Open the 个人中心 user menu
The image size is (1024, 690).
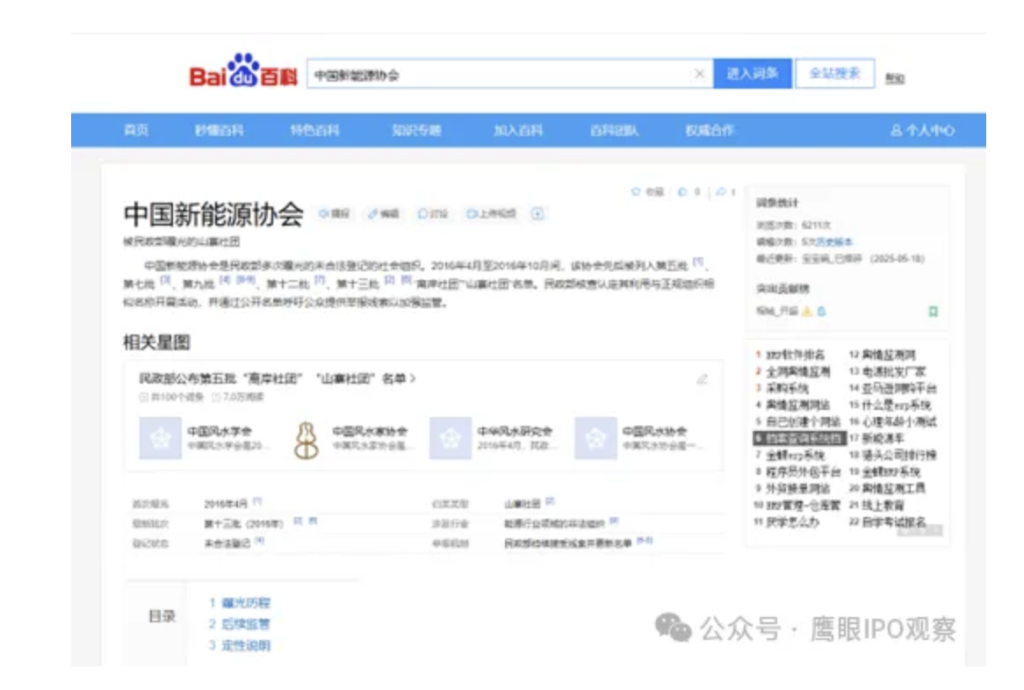(922, 130)
